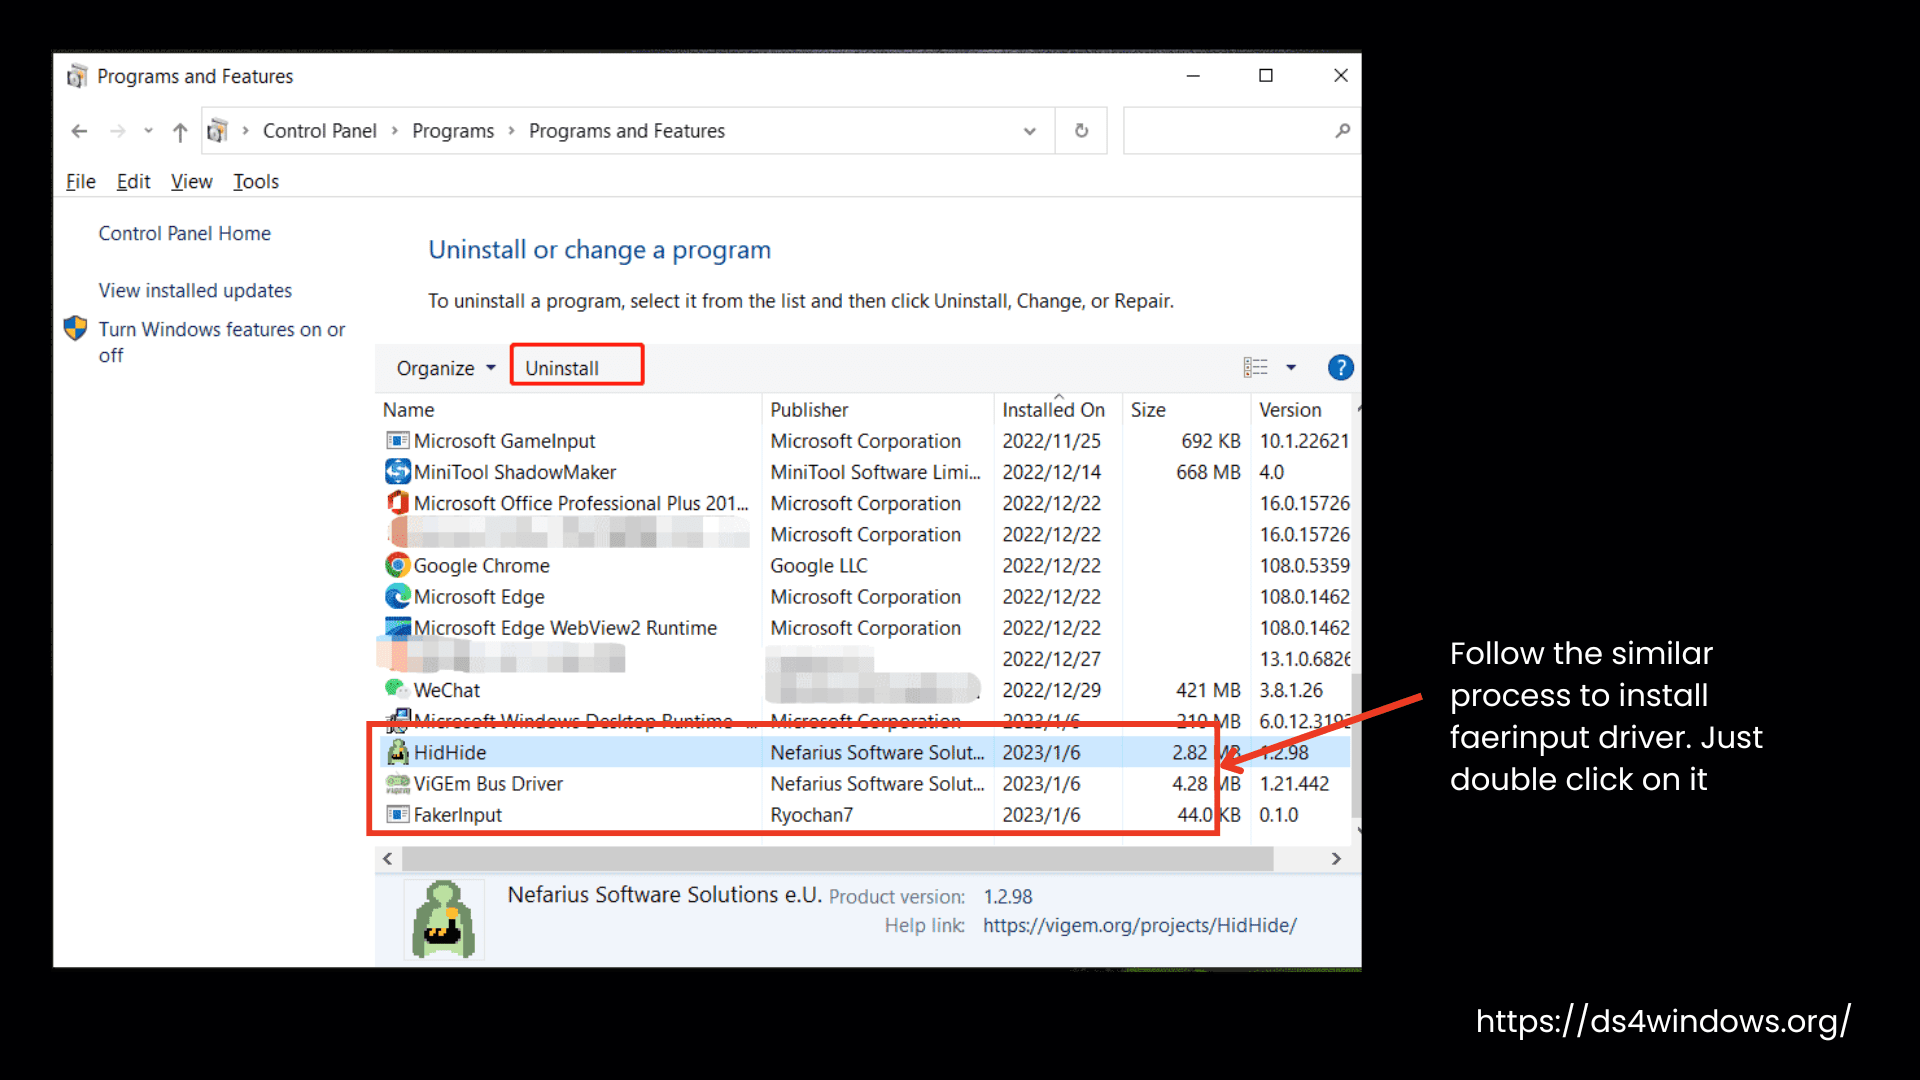Image resolution: width=1920 pixels, height=1080 pixels.
Task: Select the Google Chrome icon
Action: pyautogui.click(x=398, y=565)
